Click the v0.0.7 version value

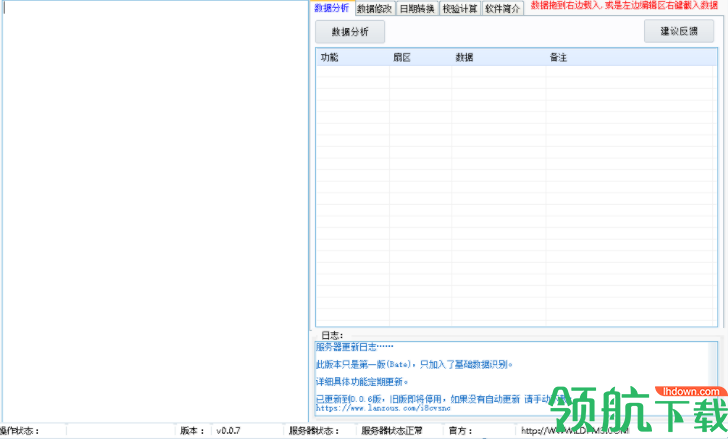coord(228,431)
